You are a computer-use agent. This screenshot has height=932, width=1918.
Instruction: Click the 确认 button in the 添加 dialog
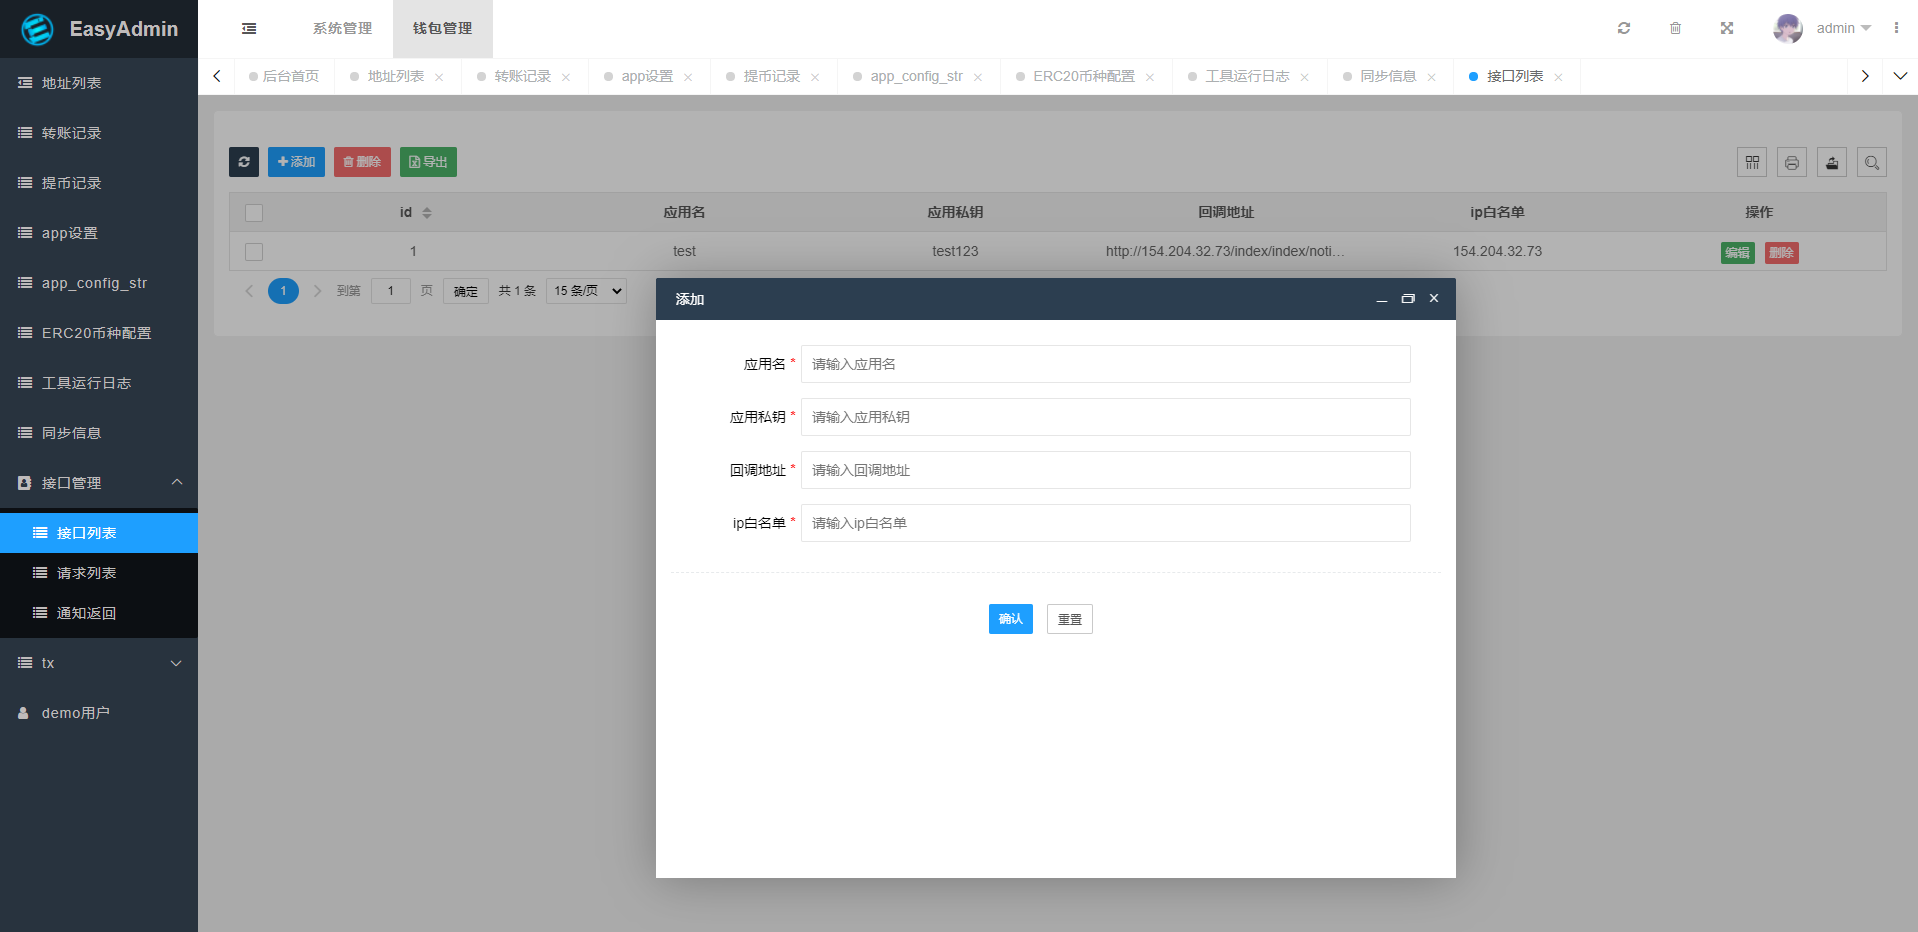click(1010, 619)
